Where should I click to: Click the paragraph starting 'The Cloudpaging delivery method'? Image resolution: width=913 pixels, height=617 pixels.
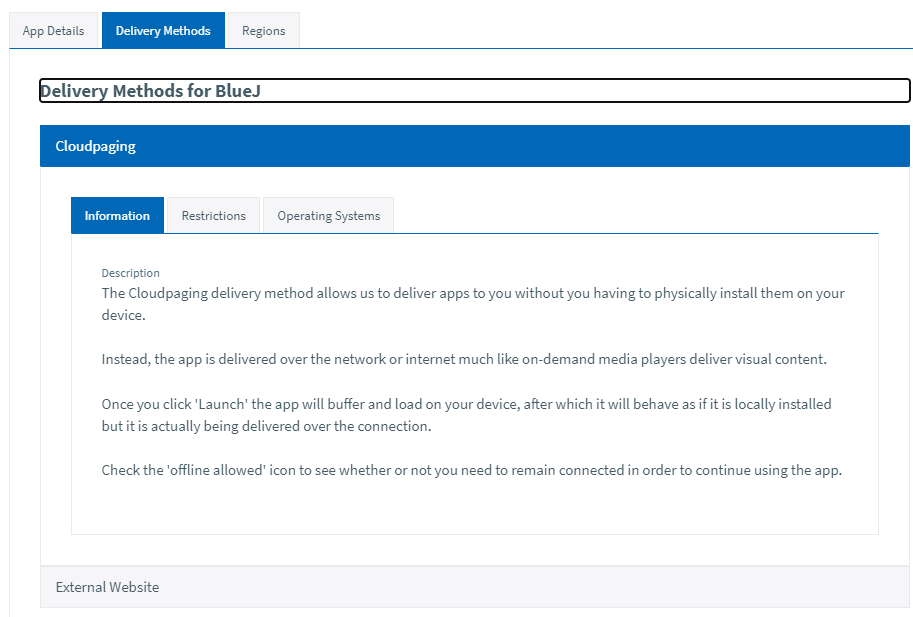click(473, 304)
